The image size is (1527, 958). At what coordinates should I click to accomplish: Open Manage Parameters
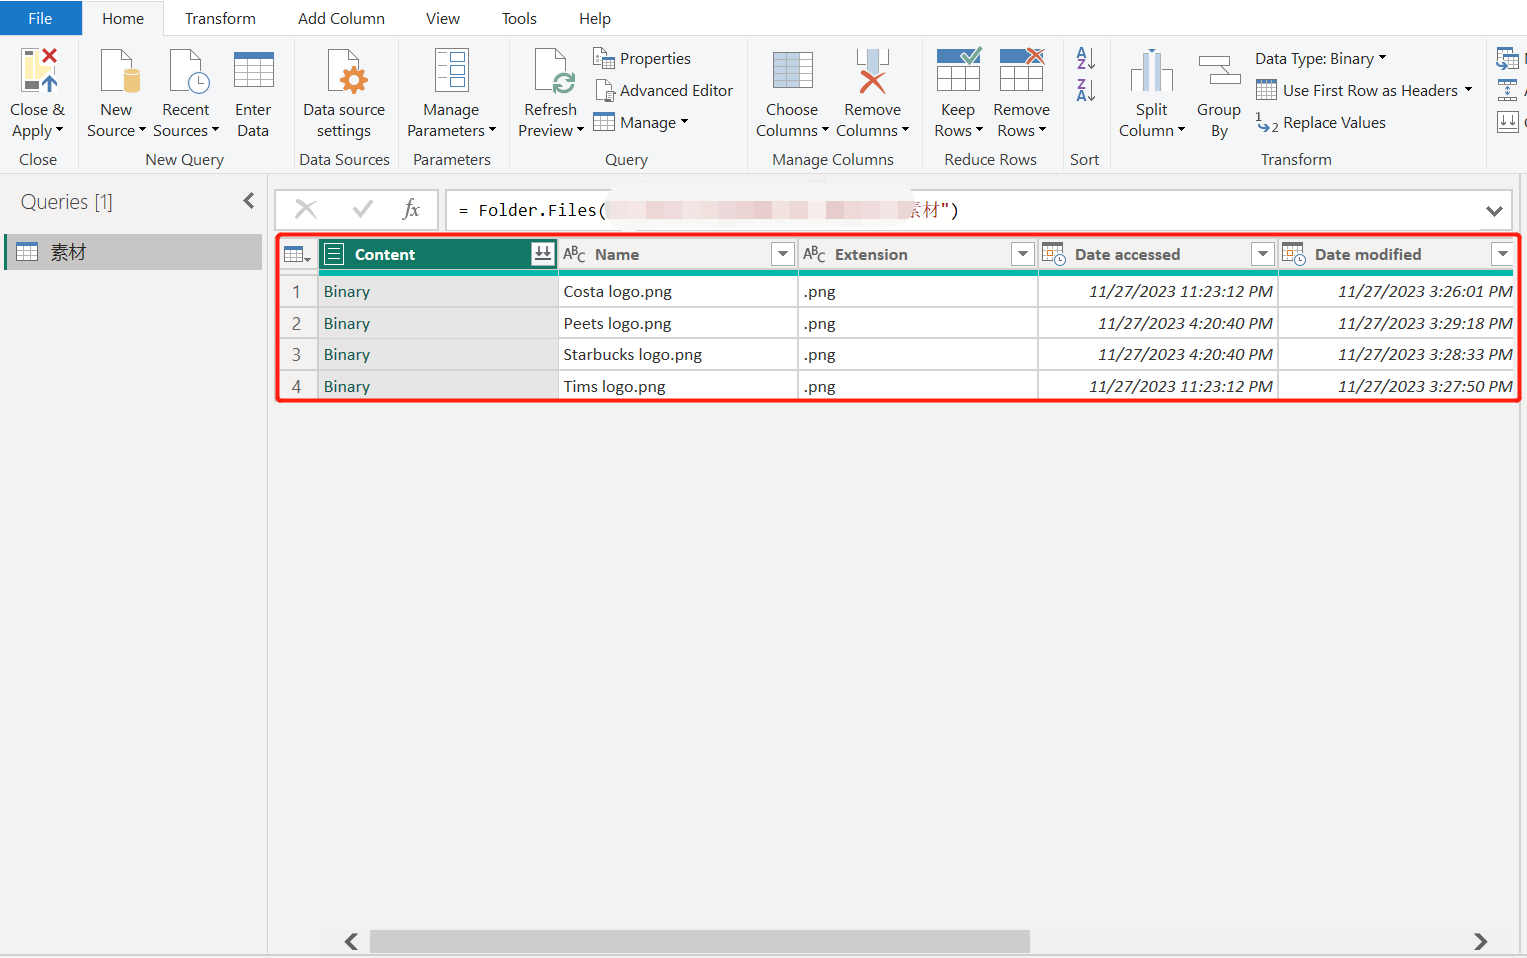point(452,90)
